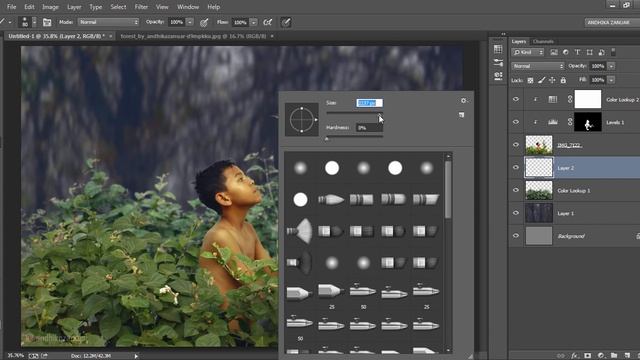Hide the Background layer
640x360 pixels.
click(516, 236)
